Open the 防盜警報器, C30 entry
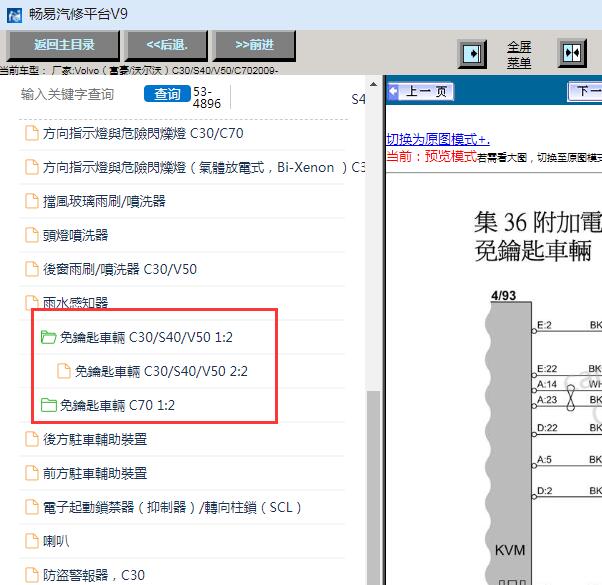 click(x=94, y=575)
